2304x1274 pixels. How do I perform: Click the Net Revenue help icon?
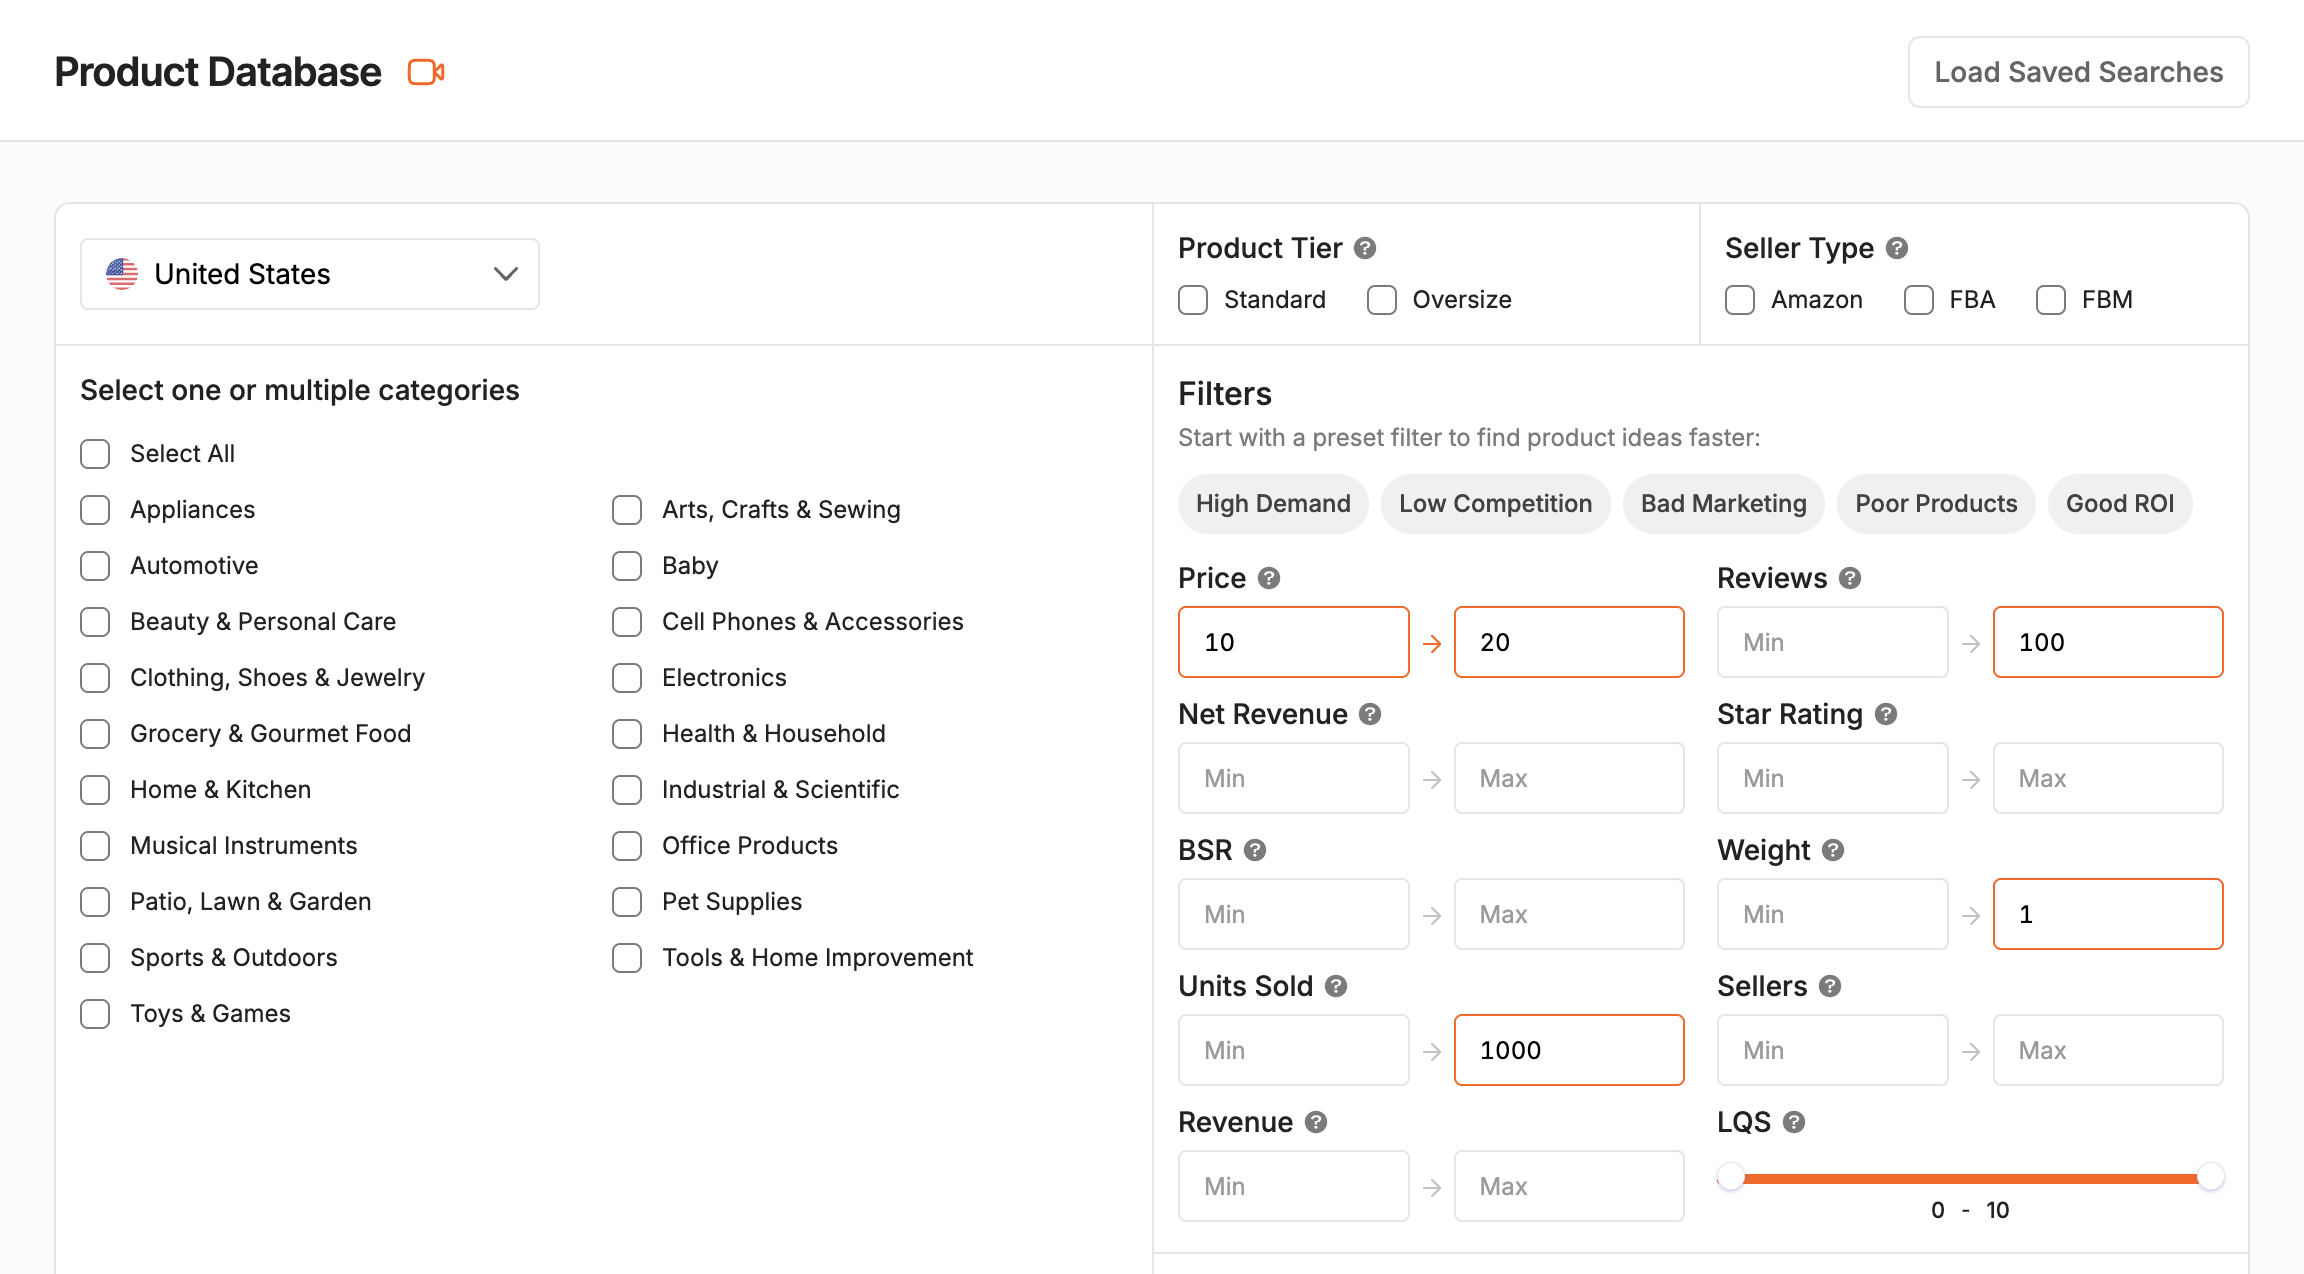[x=1370, y=714]
